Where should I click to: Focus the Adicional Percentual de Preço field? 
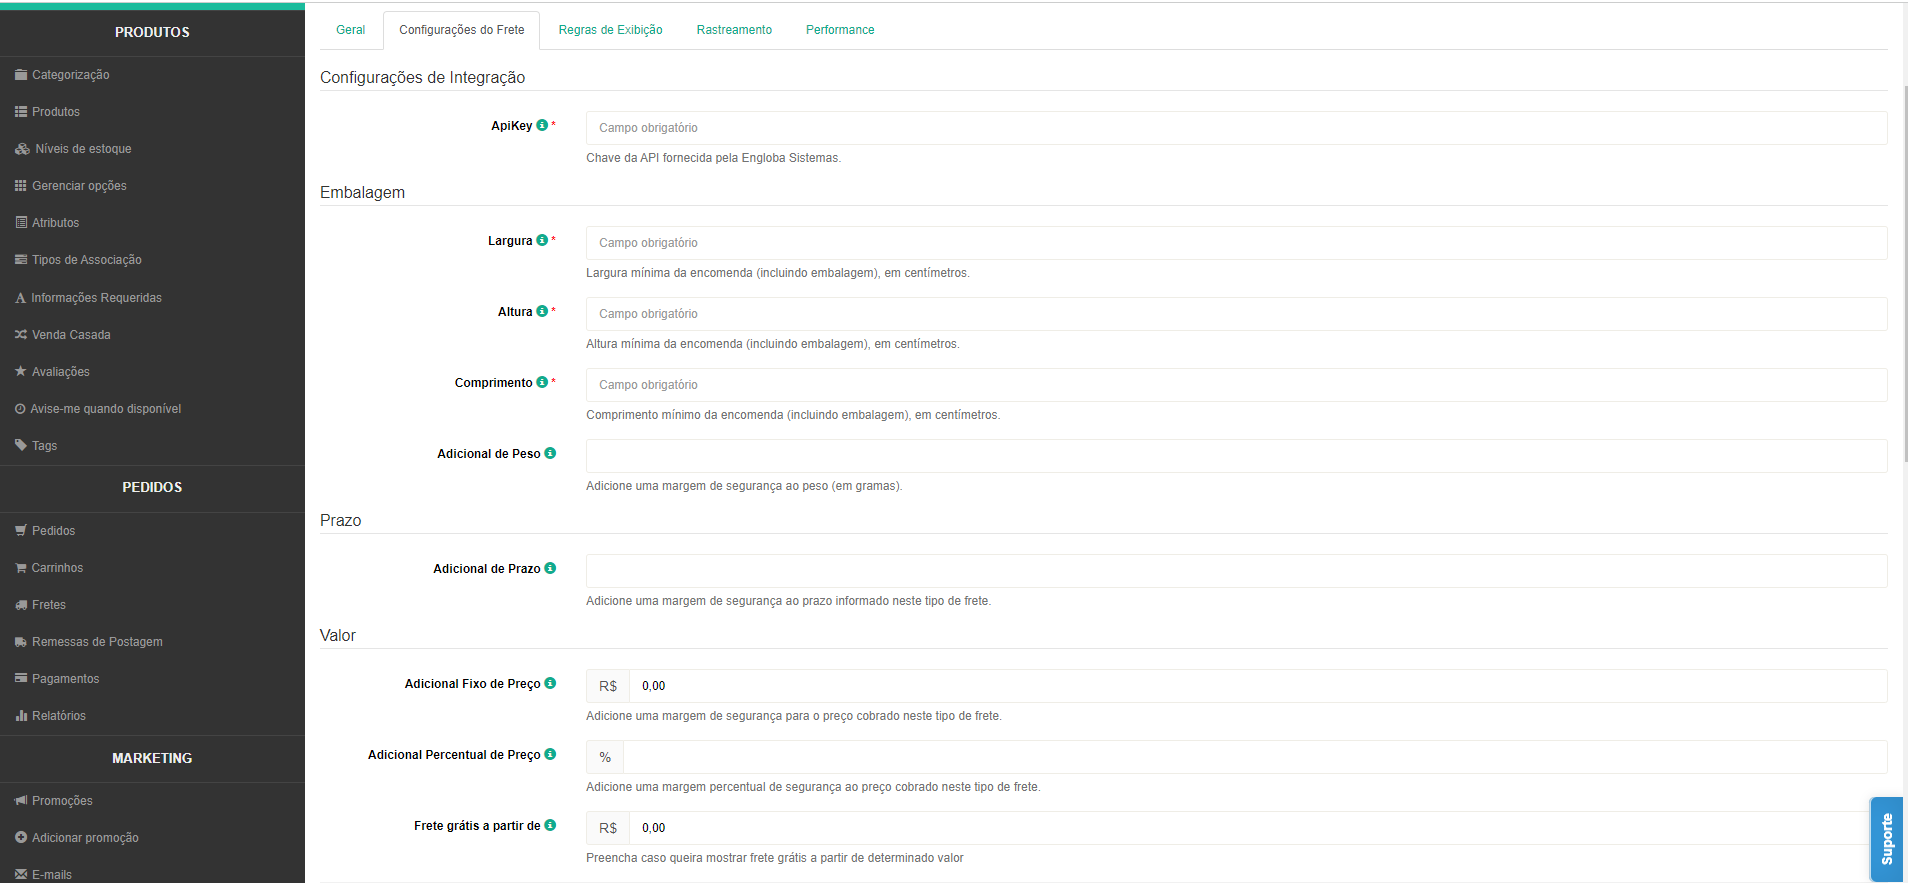pos(1255,757)
